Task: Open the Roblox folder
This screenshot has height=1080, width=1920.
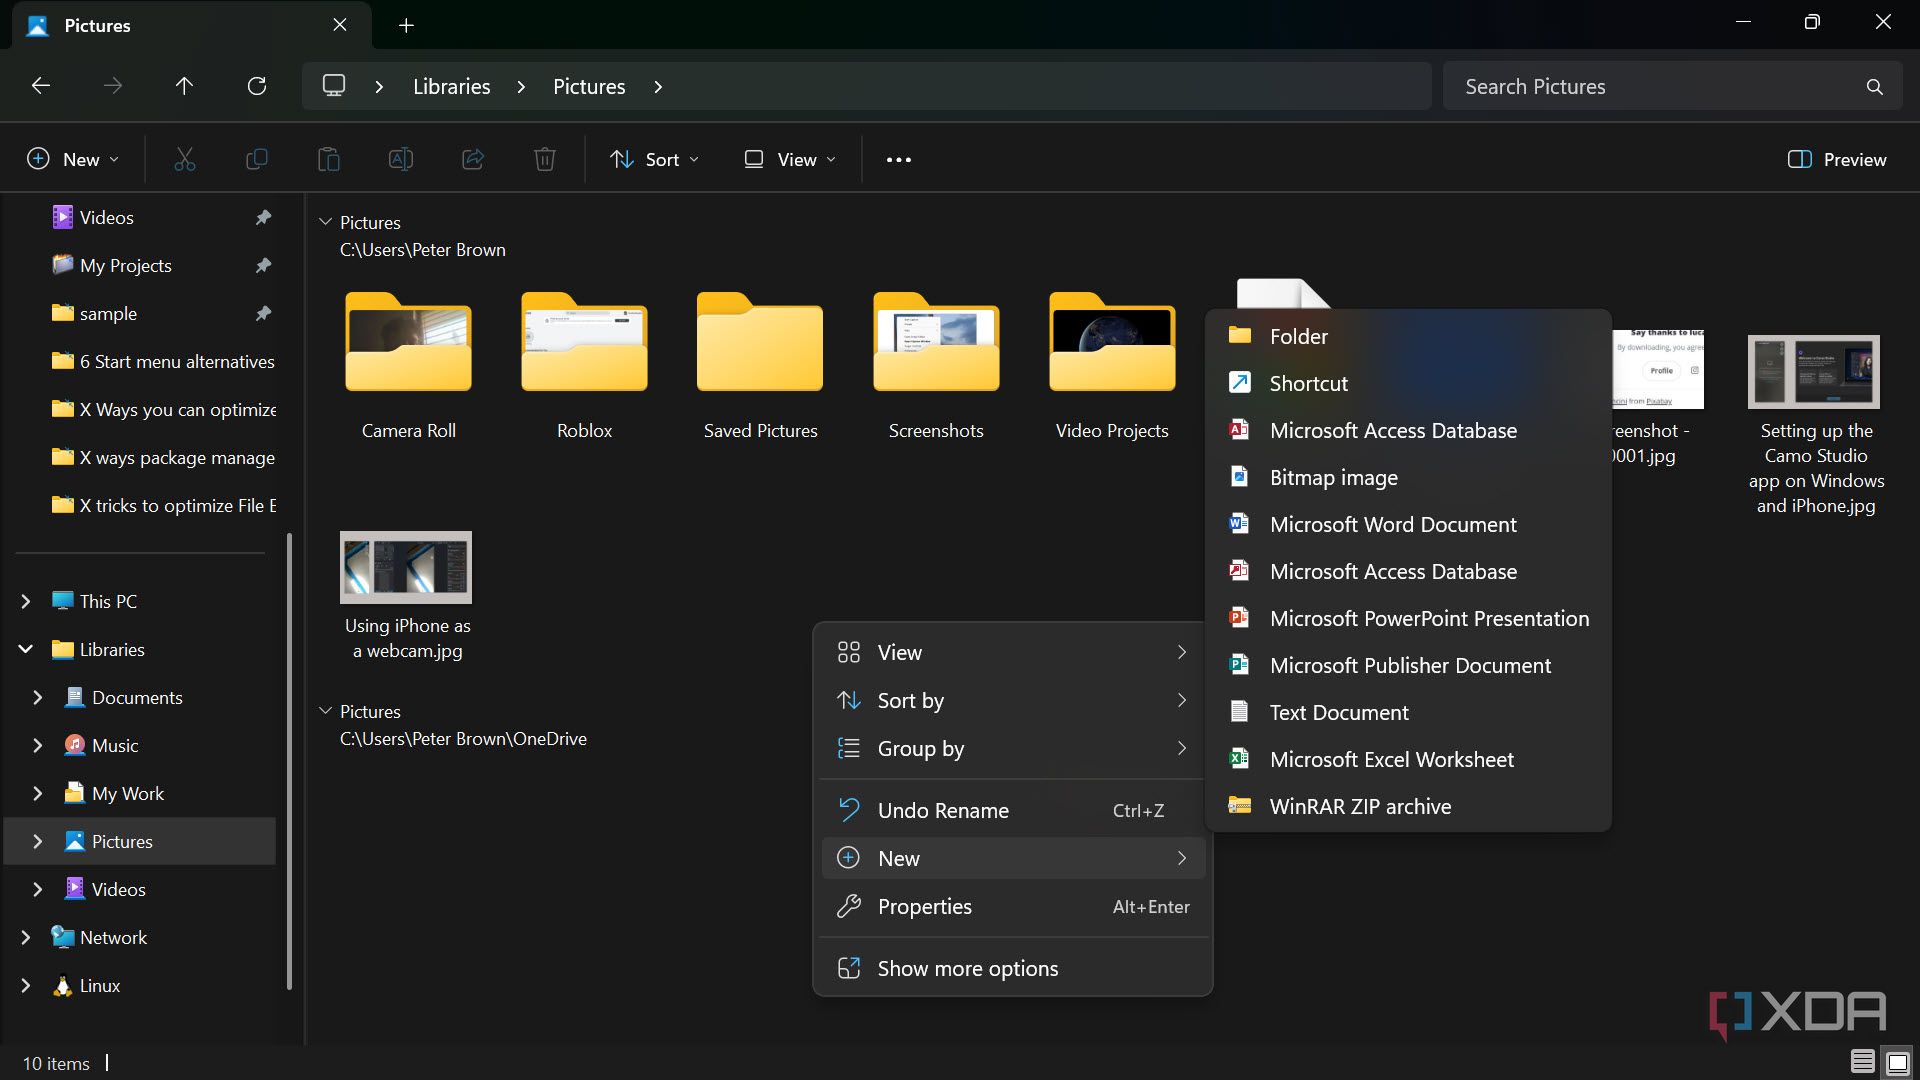Action: click(585, 366)
